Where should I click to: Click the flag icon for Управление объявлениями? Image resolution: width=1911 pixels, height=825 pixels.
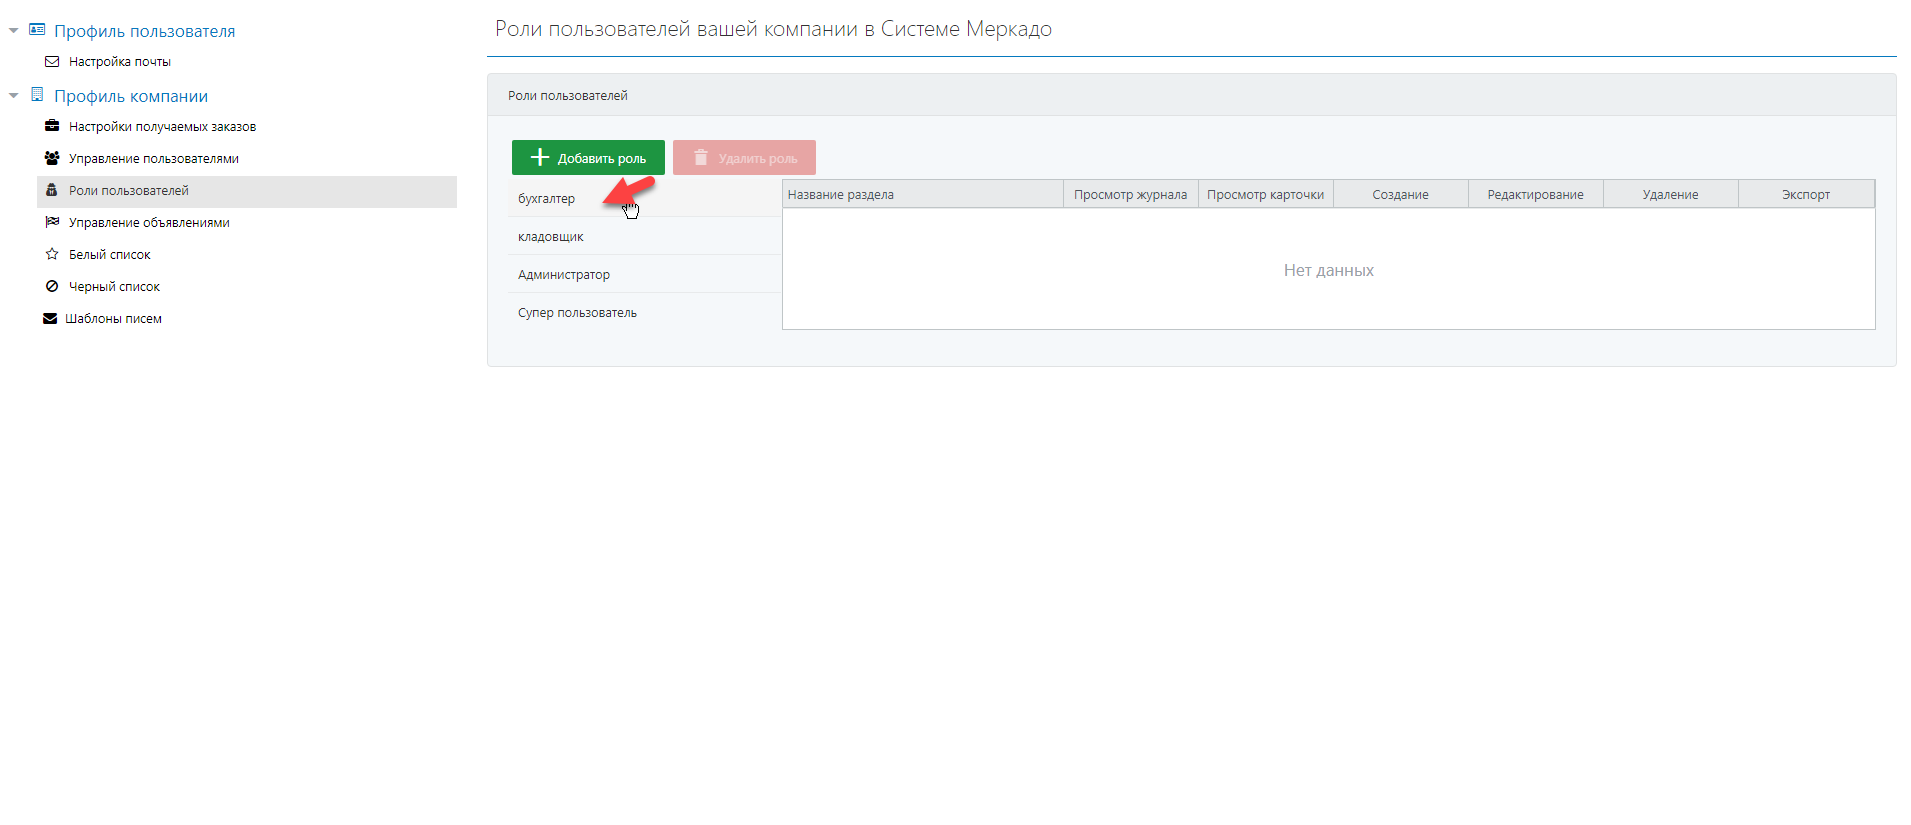(52, 223)
